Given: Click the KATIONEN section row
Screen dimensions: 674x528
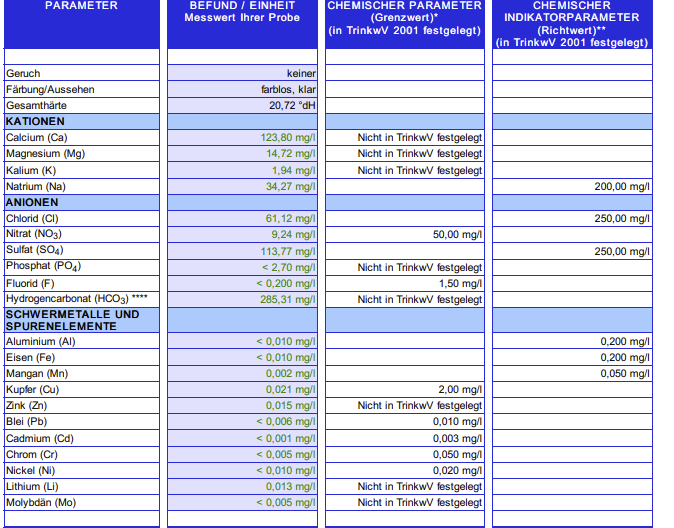Looking at the screenshot, I should tap(81, 121).
